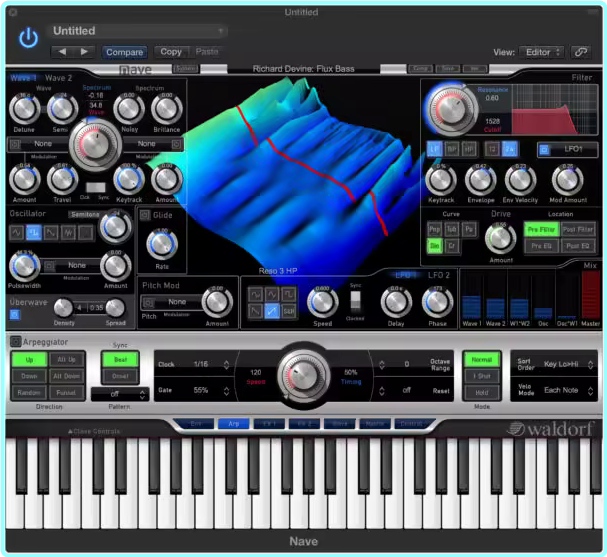The height and width of the screenshot is (557, 607).
Task: Switch to the LFO 2 tab
Action: (439, 275)
